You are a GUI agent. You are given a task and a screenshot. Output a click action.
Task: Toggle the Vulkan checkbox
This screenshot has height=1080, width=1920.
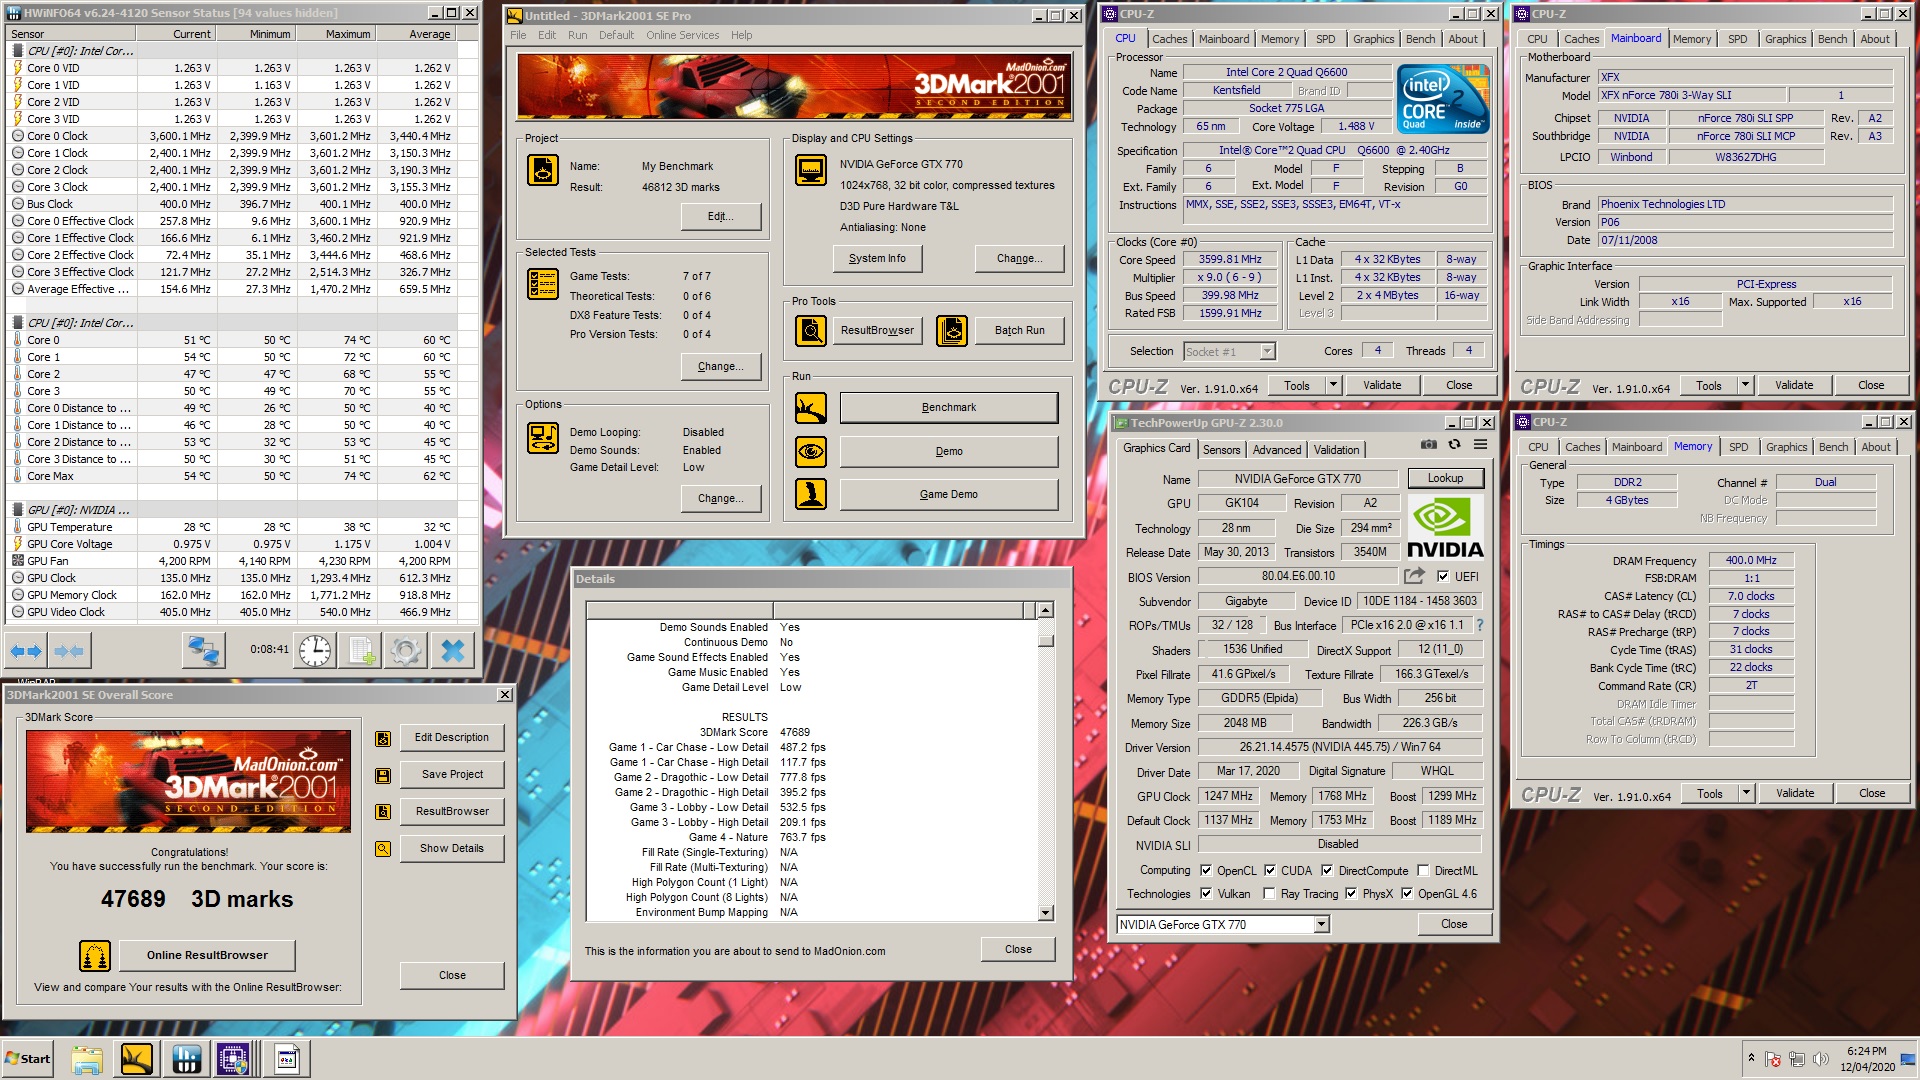click(1206, 894)
